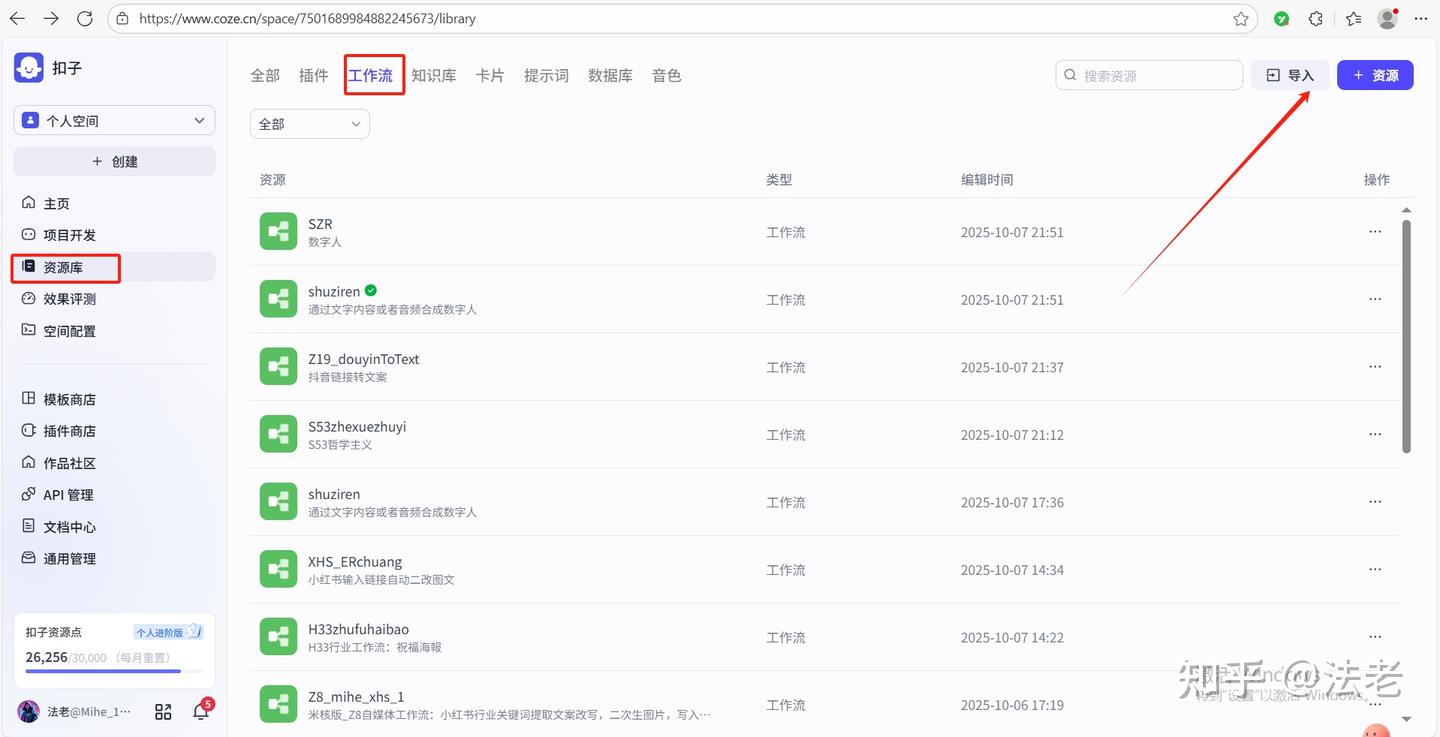The height and width of the screenshot is (737, 1440).
Task: Click the 资源 add resource button
Action: 1375,75
